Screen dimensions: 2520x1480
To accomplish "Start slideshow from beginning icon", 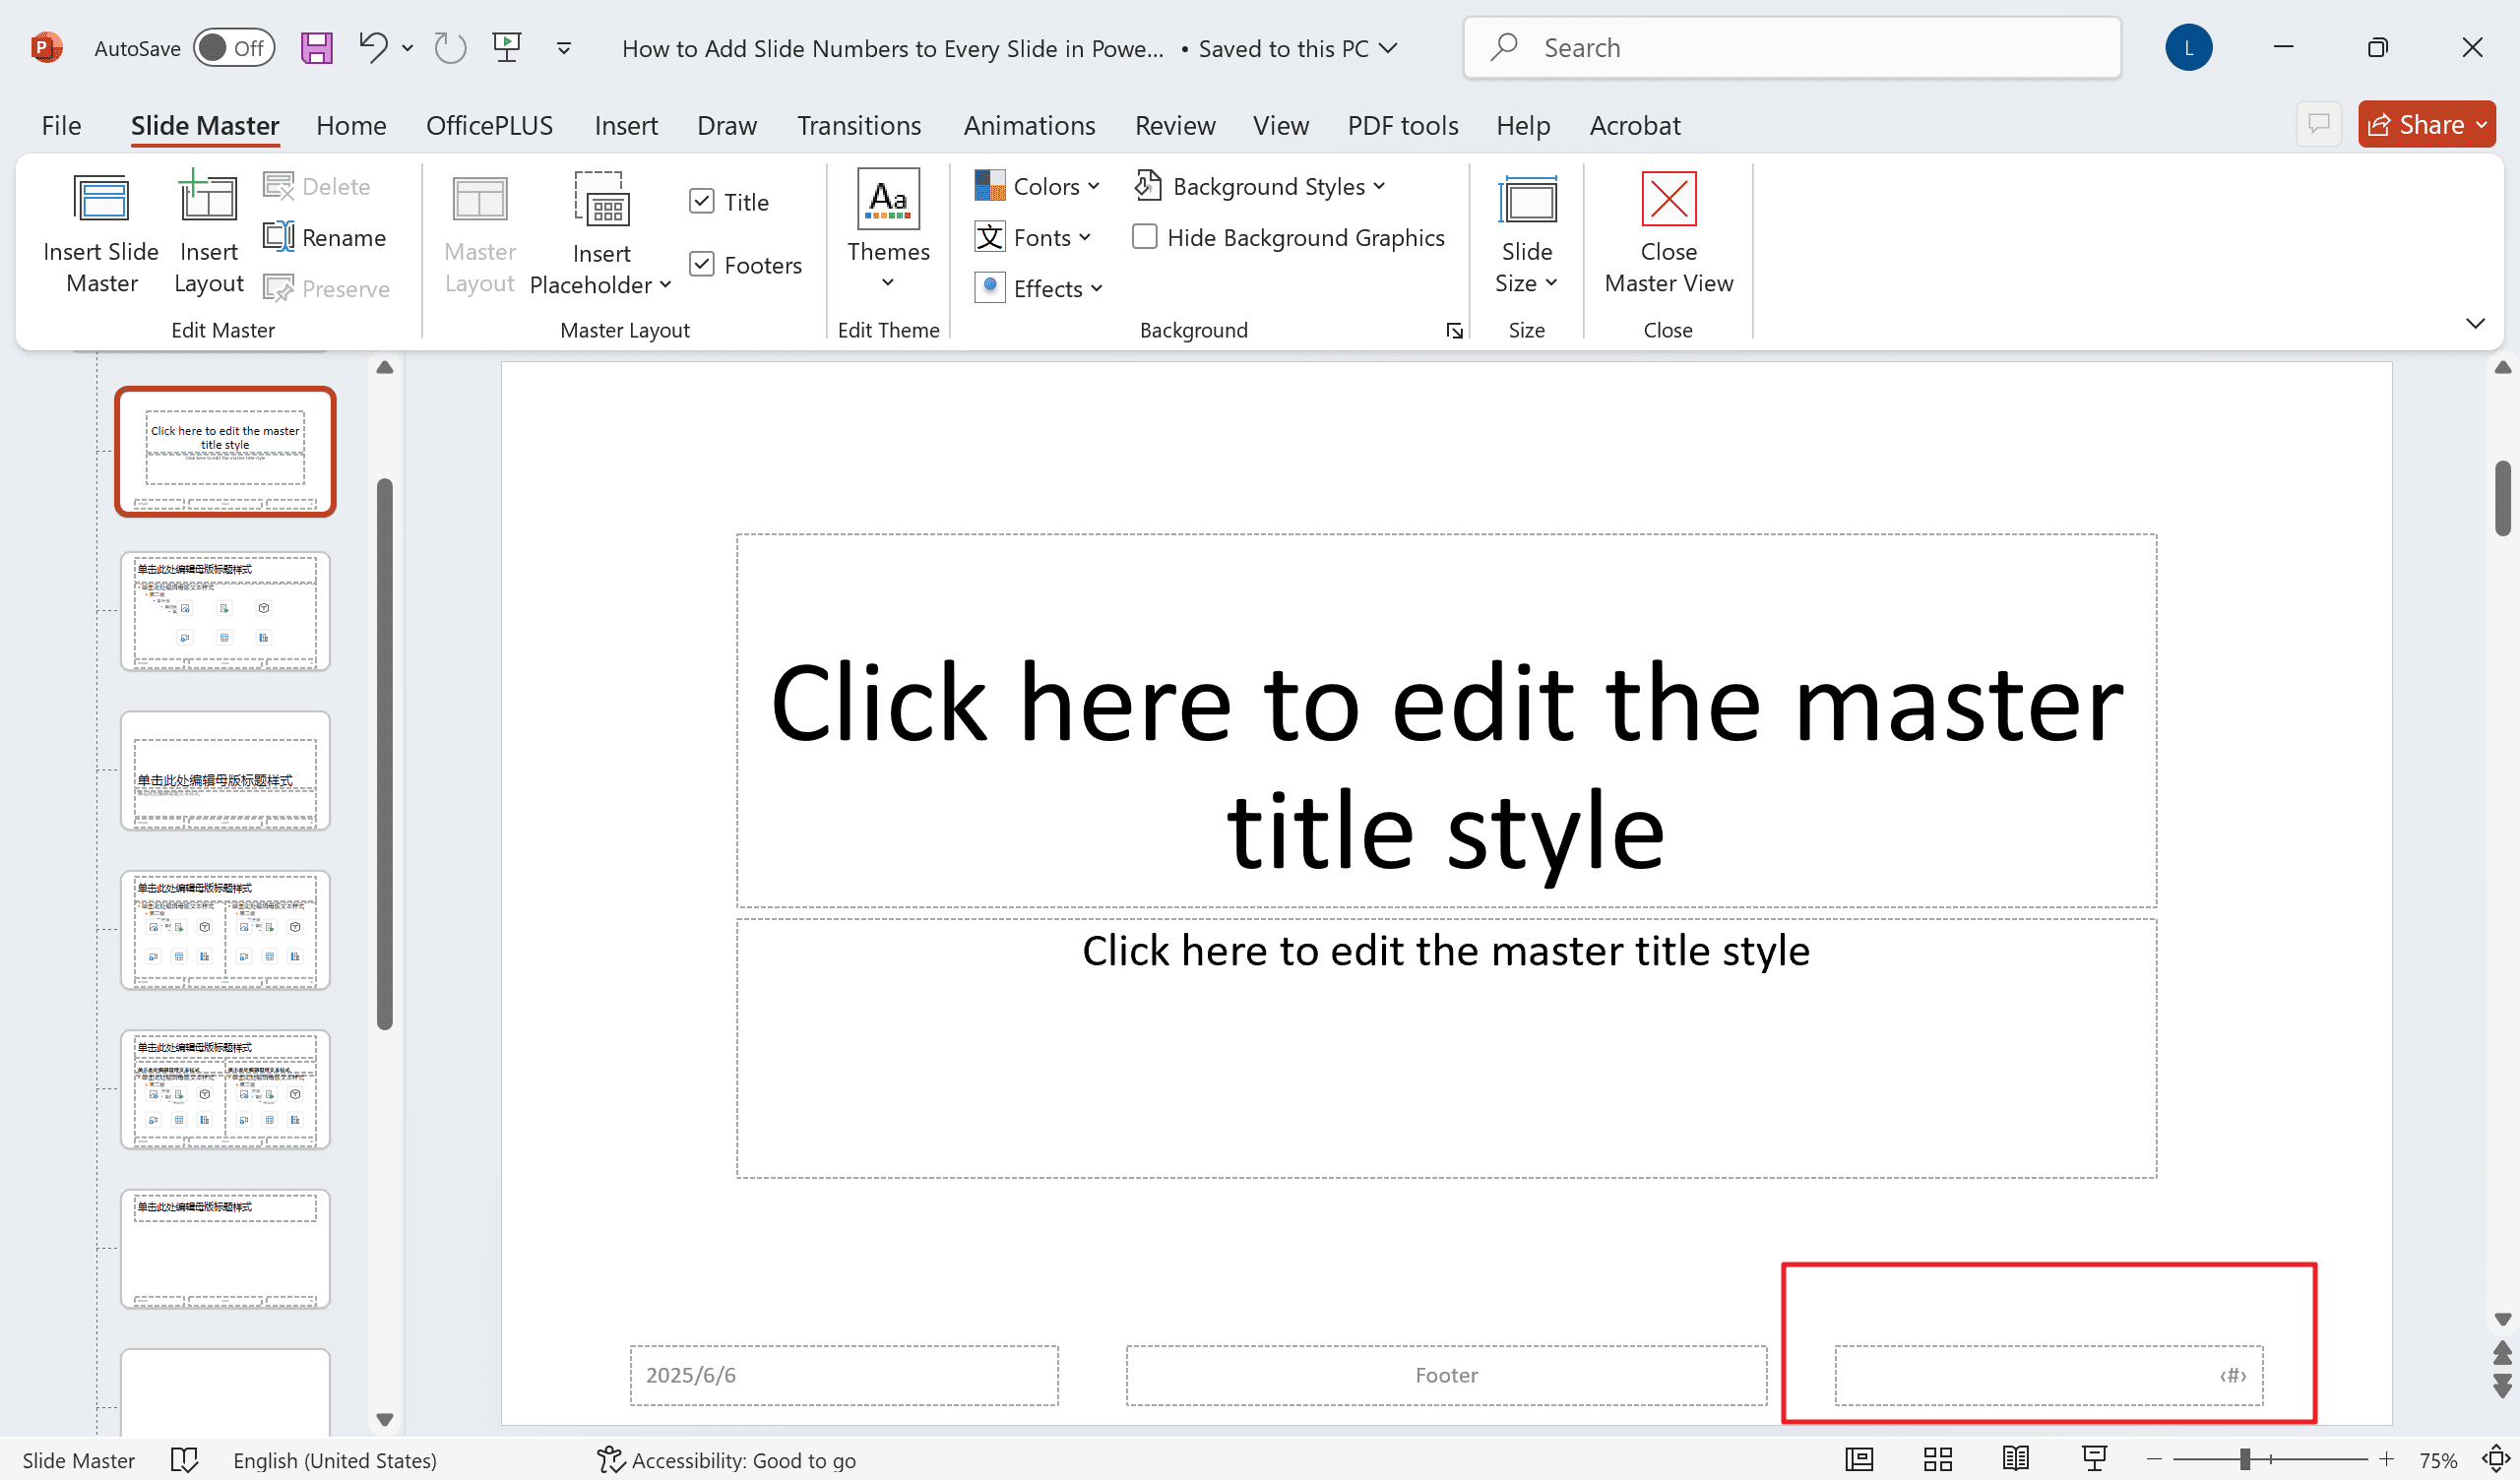I will pyautogui.click(x=507, y=48).
